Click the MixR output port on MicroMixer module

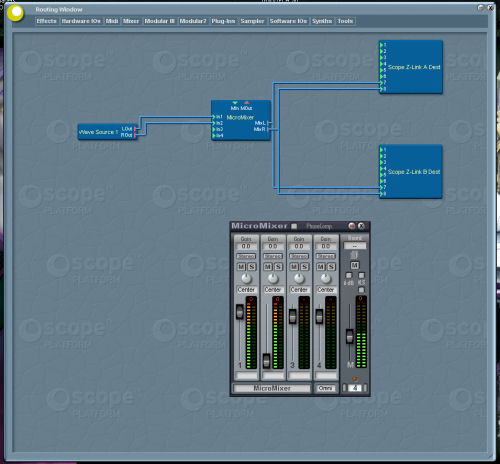click(268, 129)
